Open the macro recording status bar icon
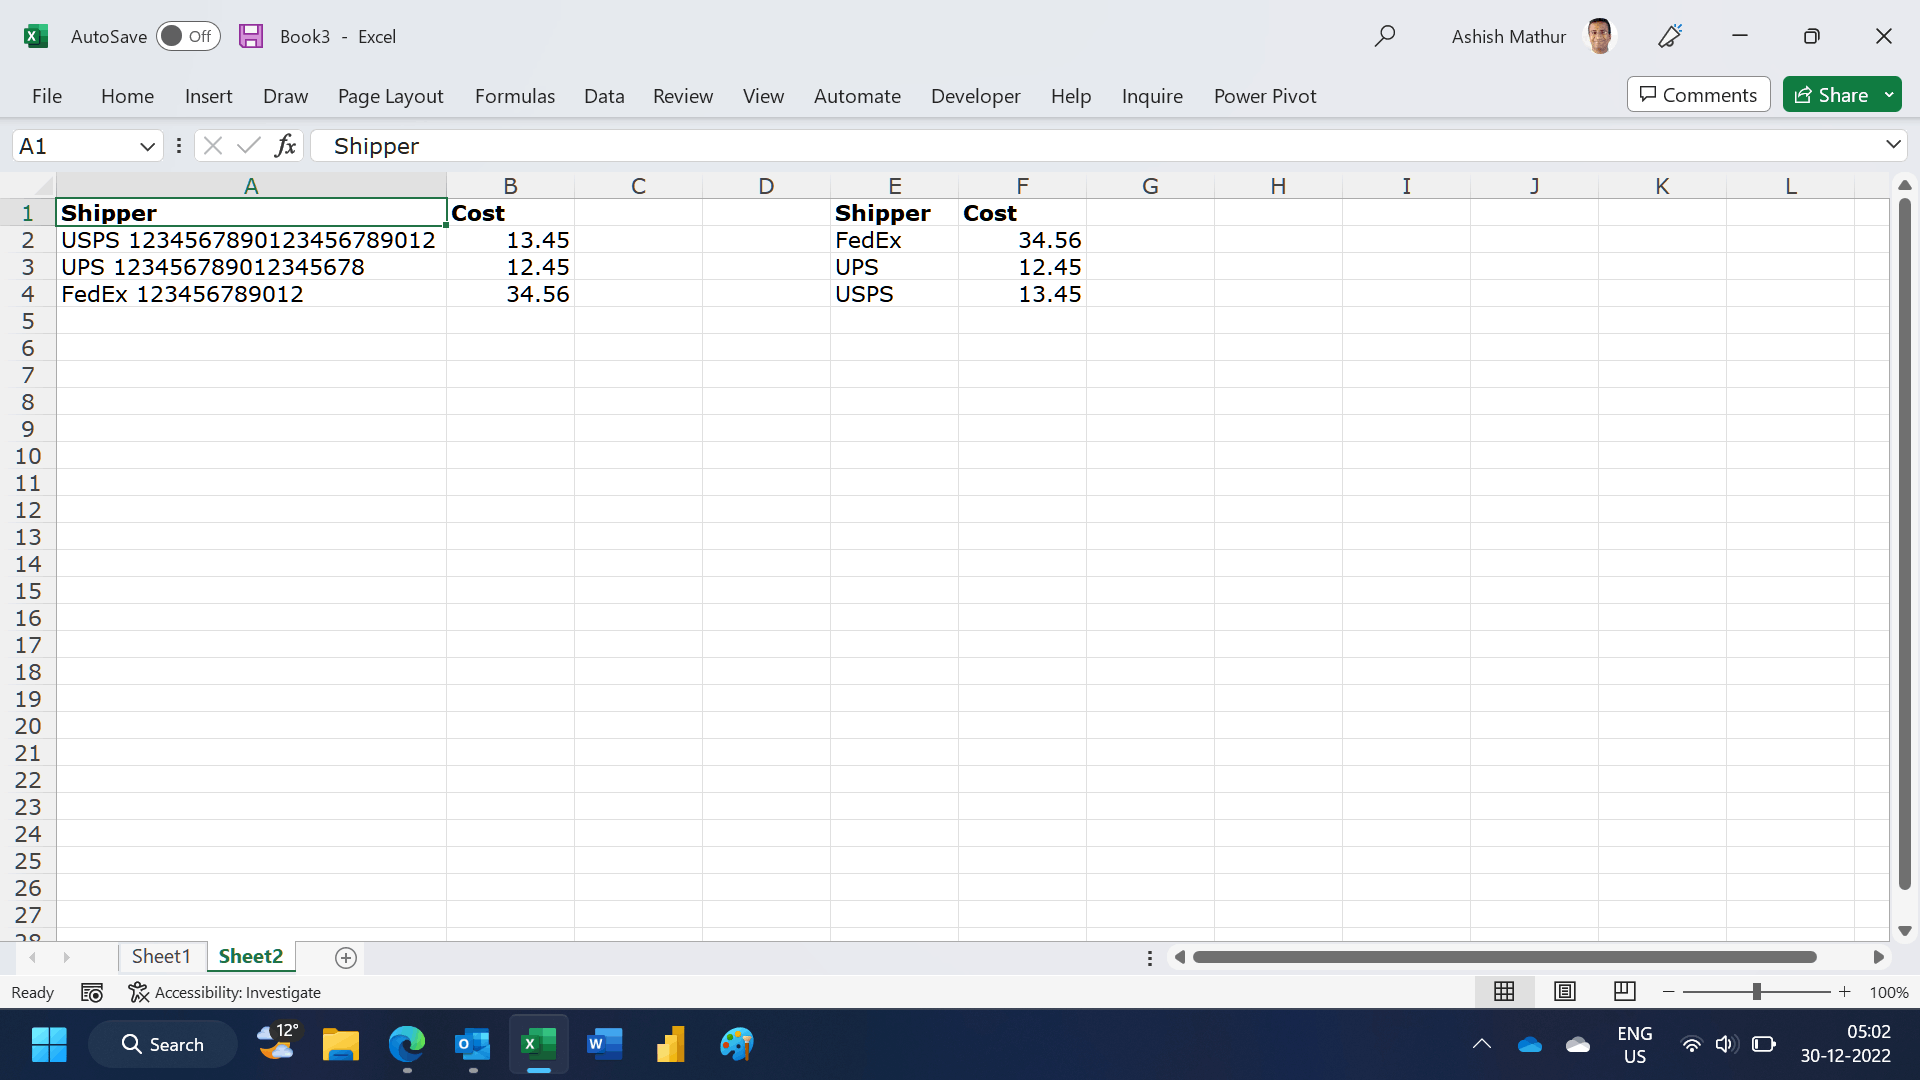This screenshot has height=1080, width=1920. (92, 992)
